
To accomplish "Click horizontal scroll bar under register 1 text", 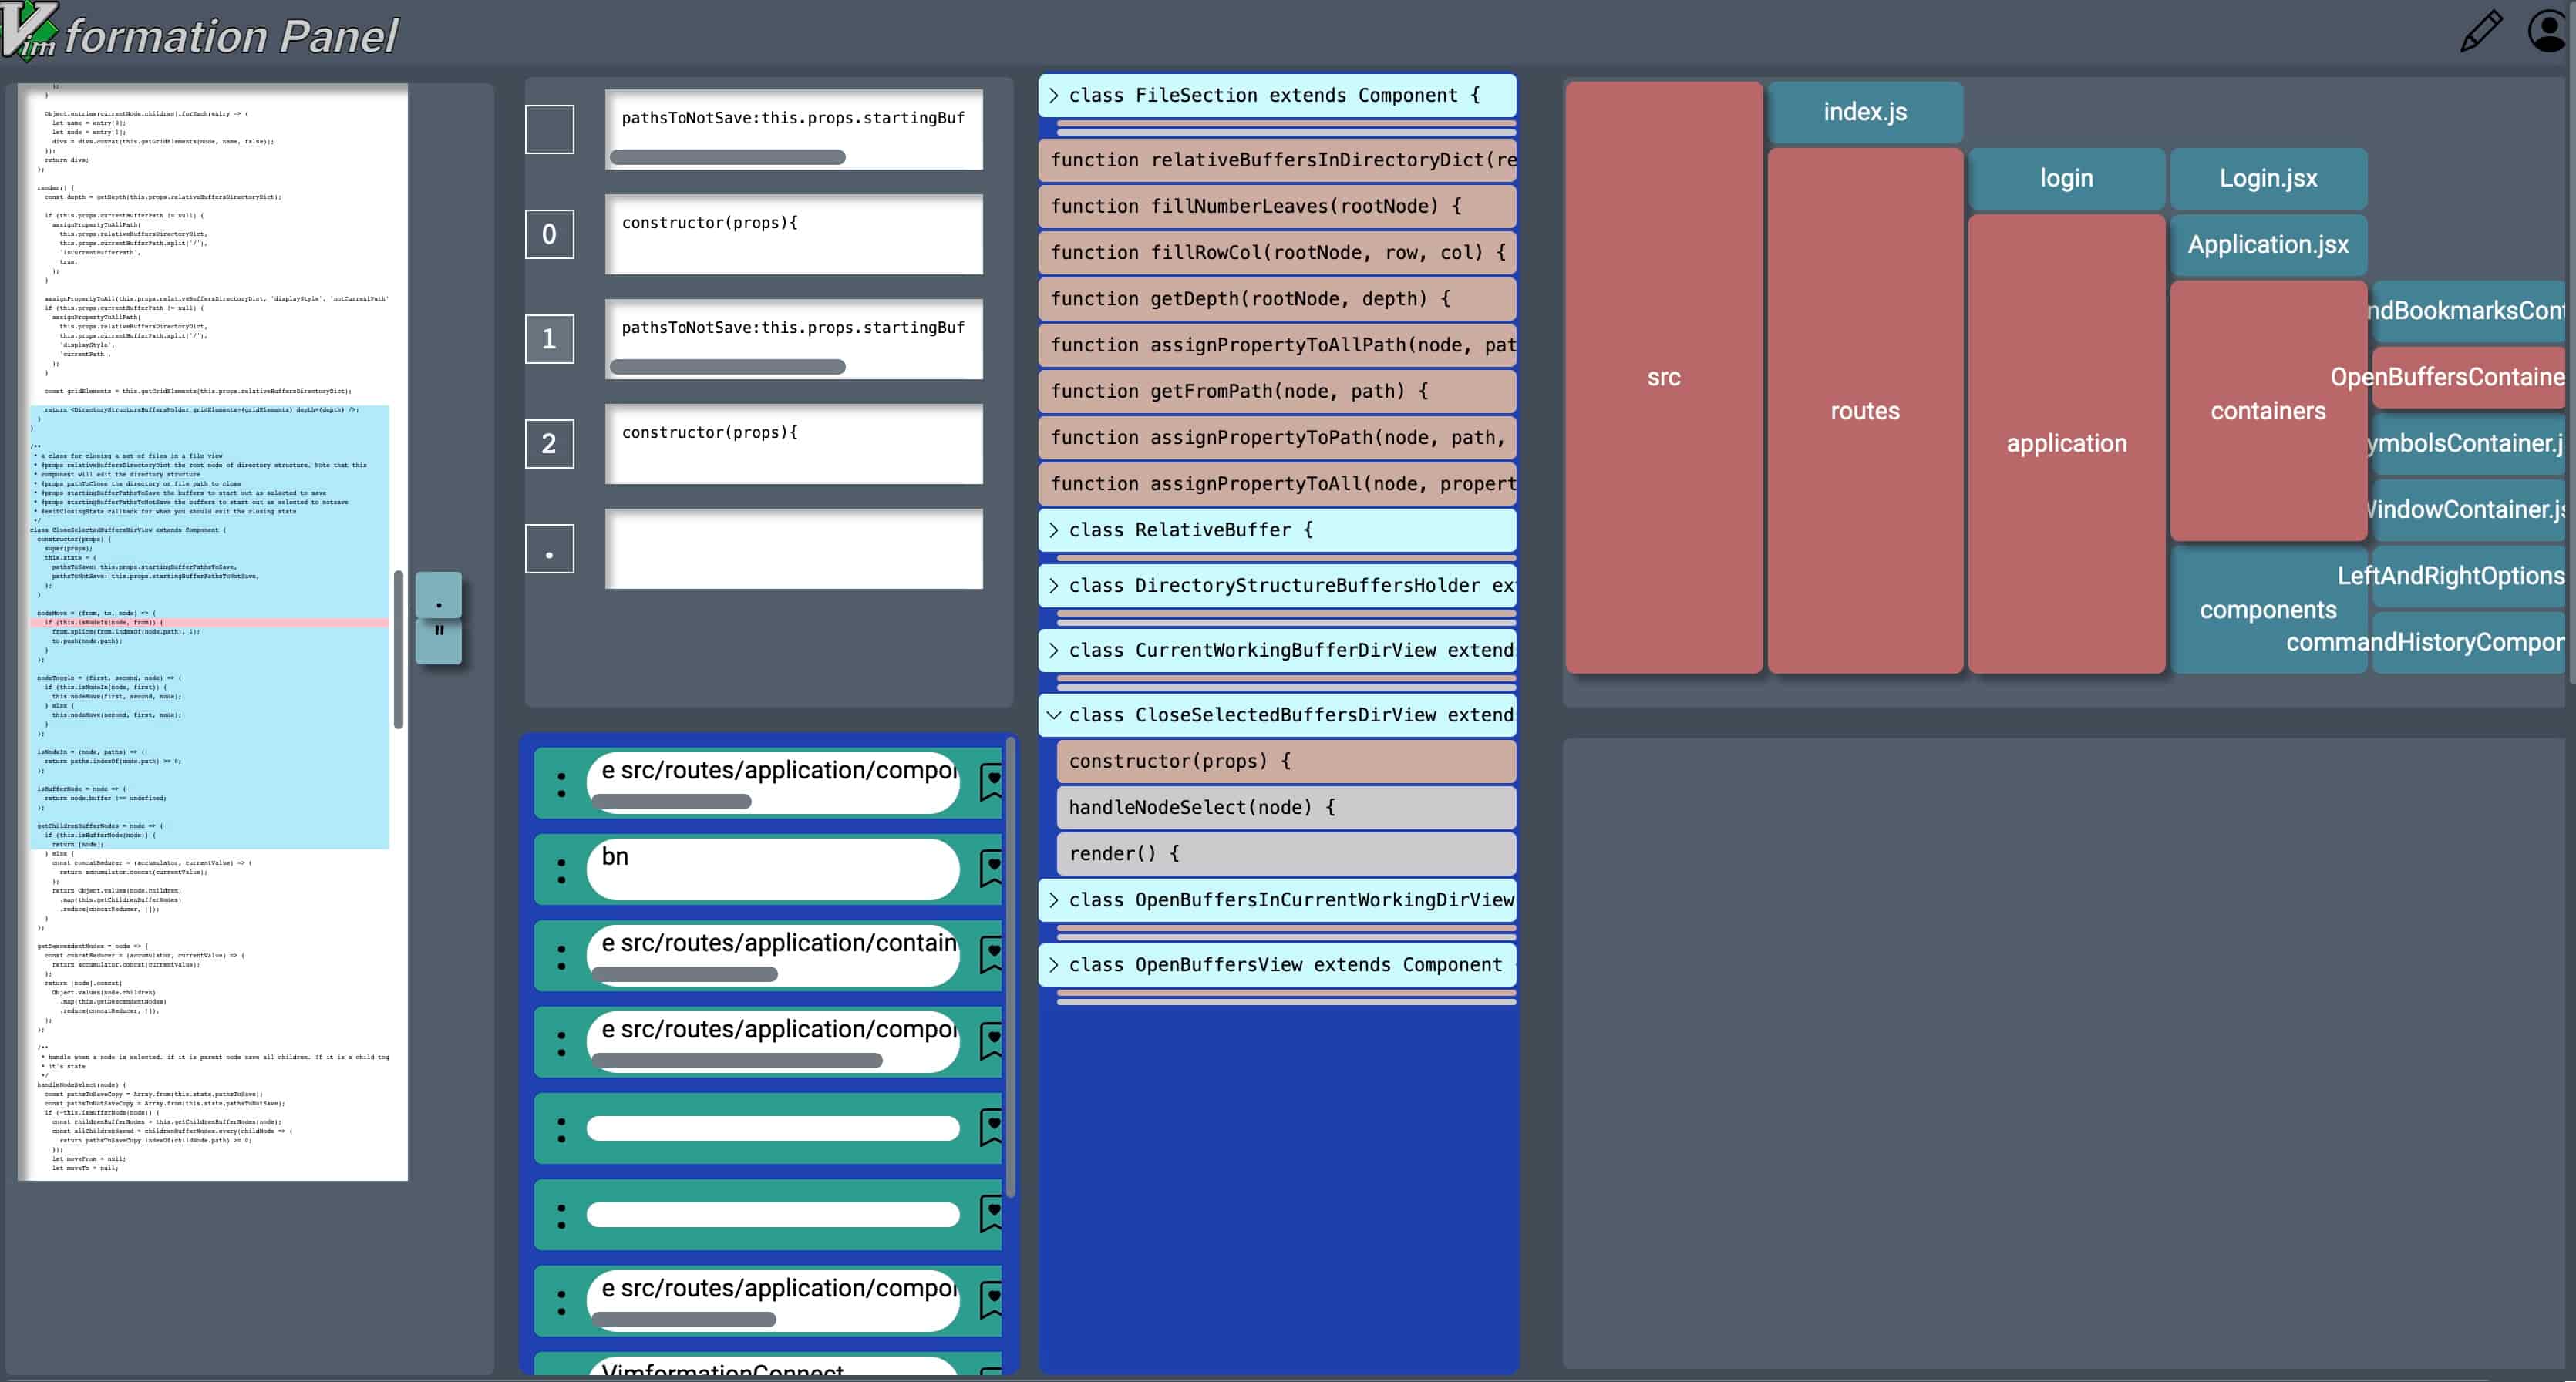I will point(728,367).
